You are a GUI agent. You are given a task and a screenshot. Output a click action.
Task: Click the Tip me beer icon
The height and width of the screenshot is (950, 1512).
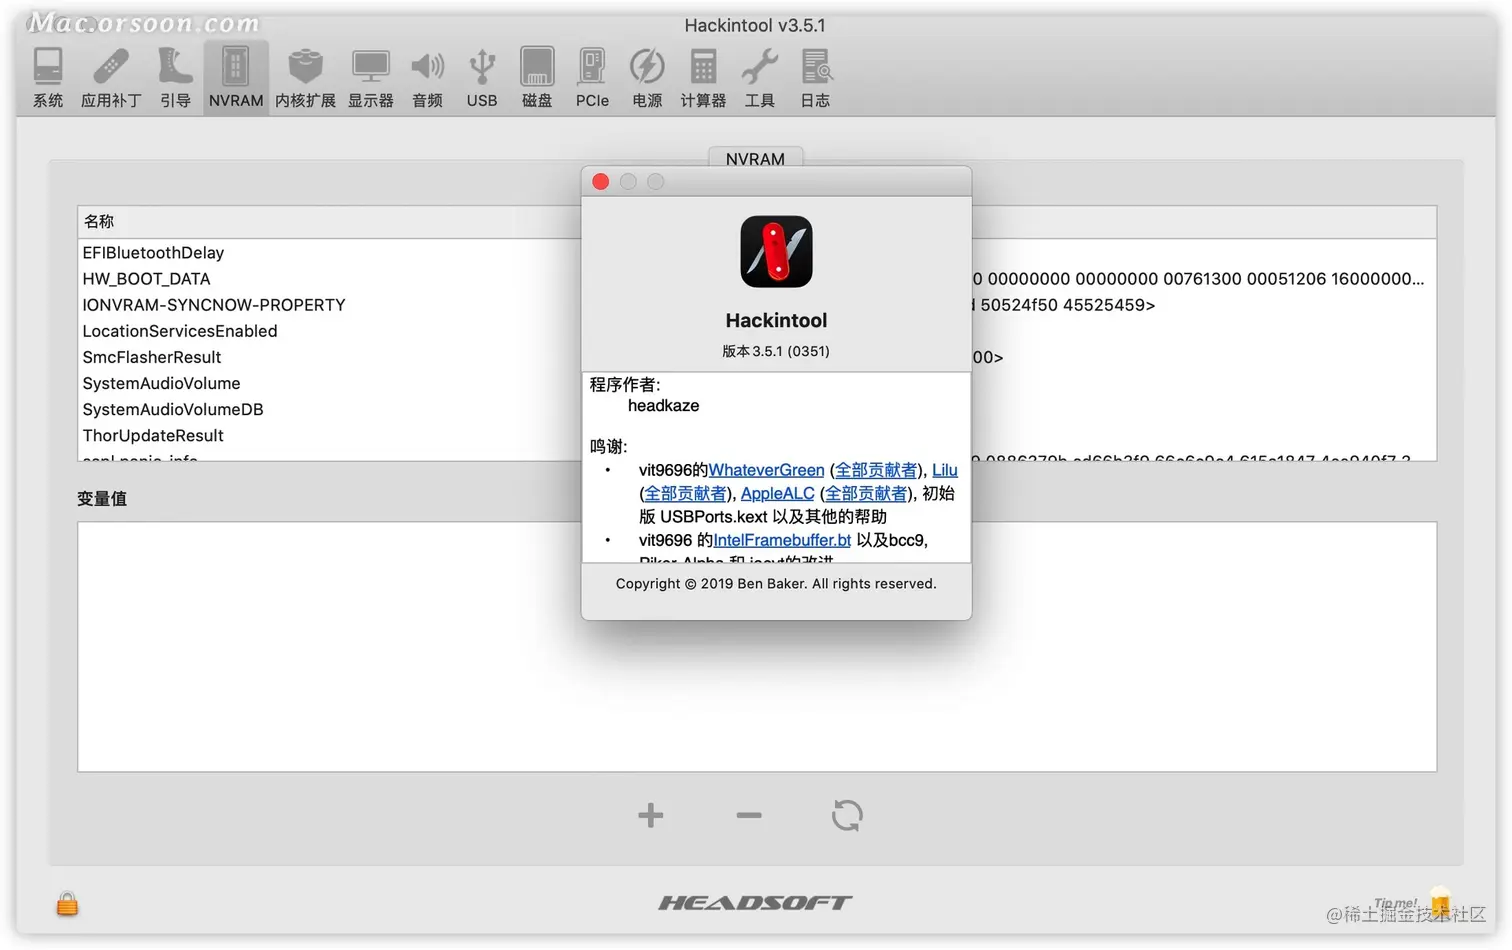1440,902
